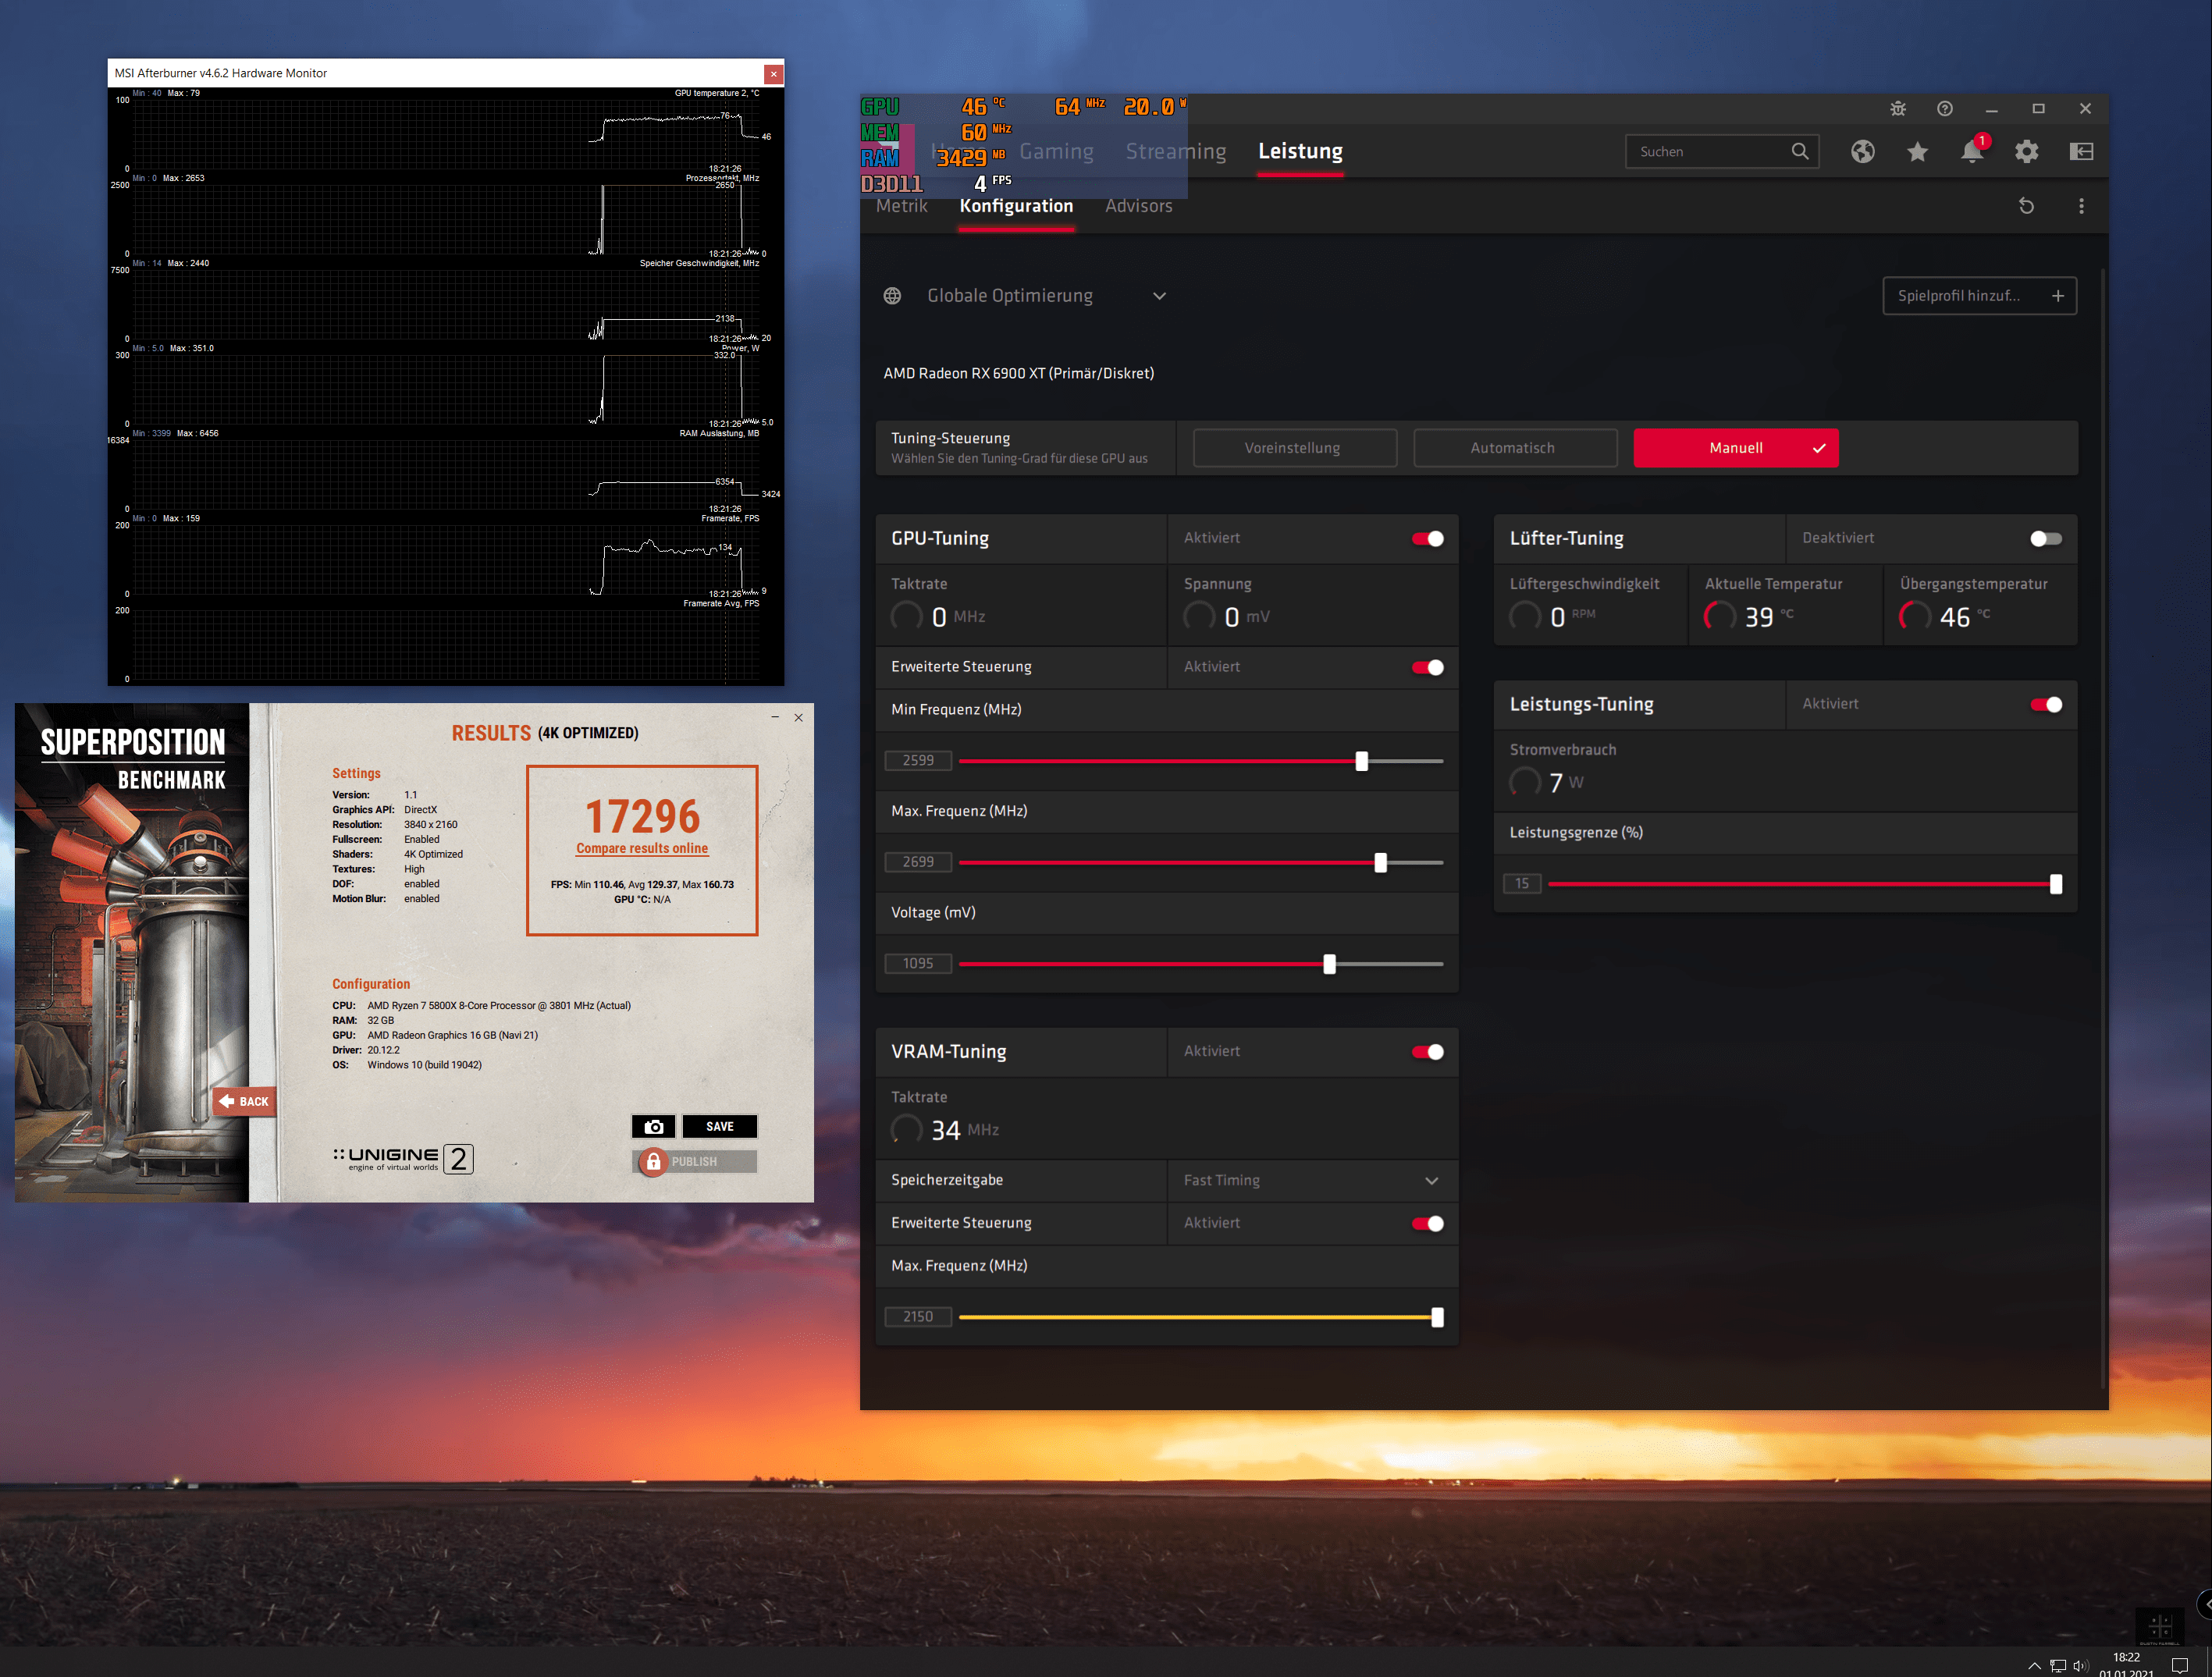Viewport: 2212px width, 1677px height.
Task: Open favorites star icon
Action: coord(1917,151)
